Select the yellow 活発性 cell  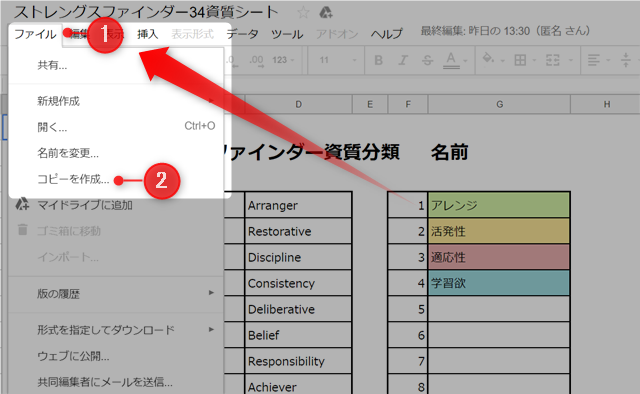499,231
